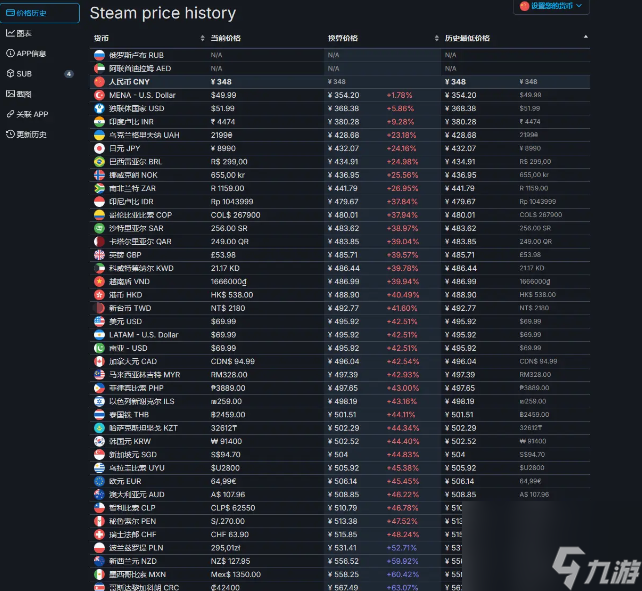Image resolution: width=642 pixels, height=591 pixels.
Task: Click the $51.99 current price cell
Action: [x=222, y=109]
